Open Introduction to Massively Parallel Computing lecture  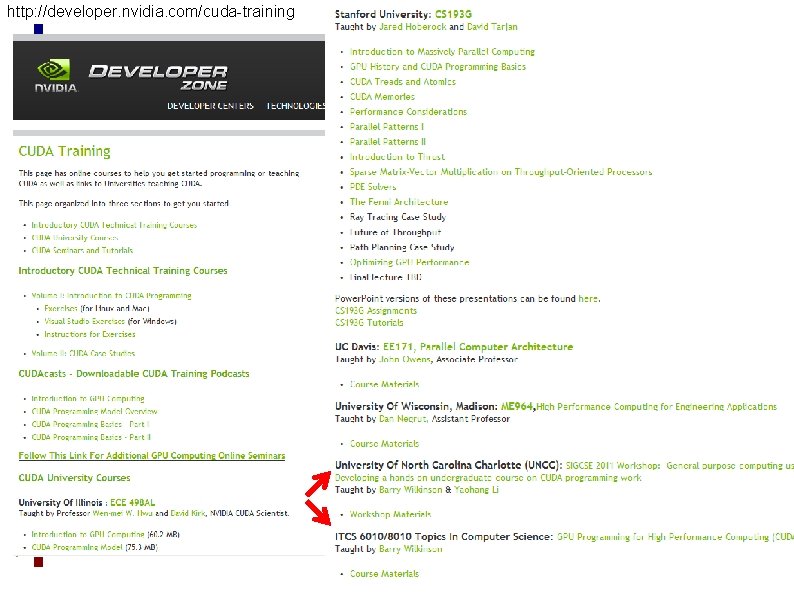tap(442, 52)
